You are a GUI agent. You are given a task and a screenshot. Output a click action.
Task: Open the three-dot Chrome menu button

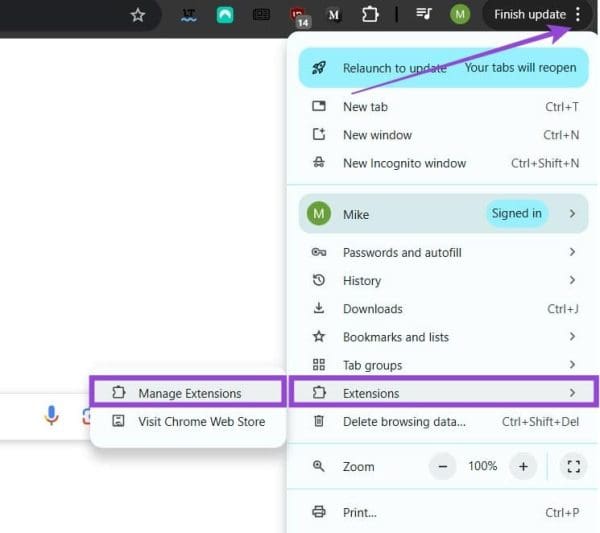(x=577, y=15)
